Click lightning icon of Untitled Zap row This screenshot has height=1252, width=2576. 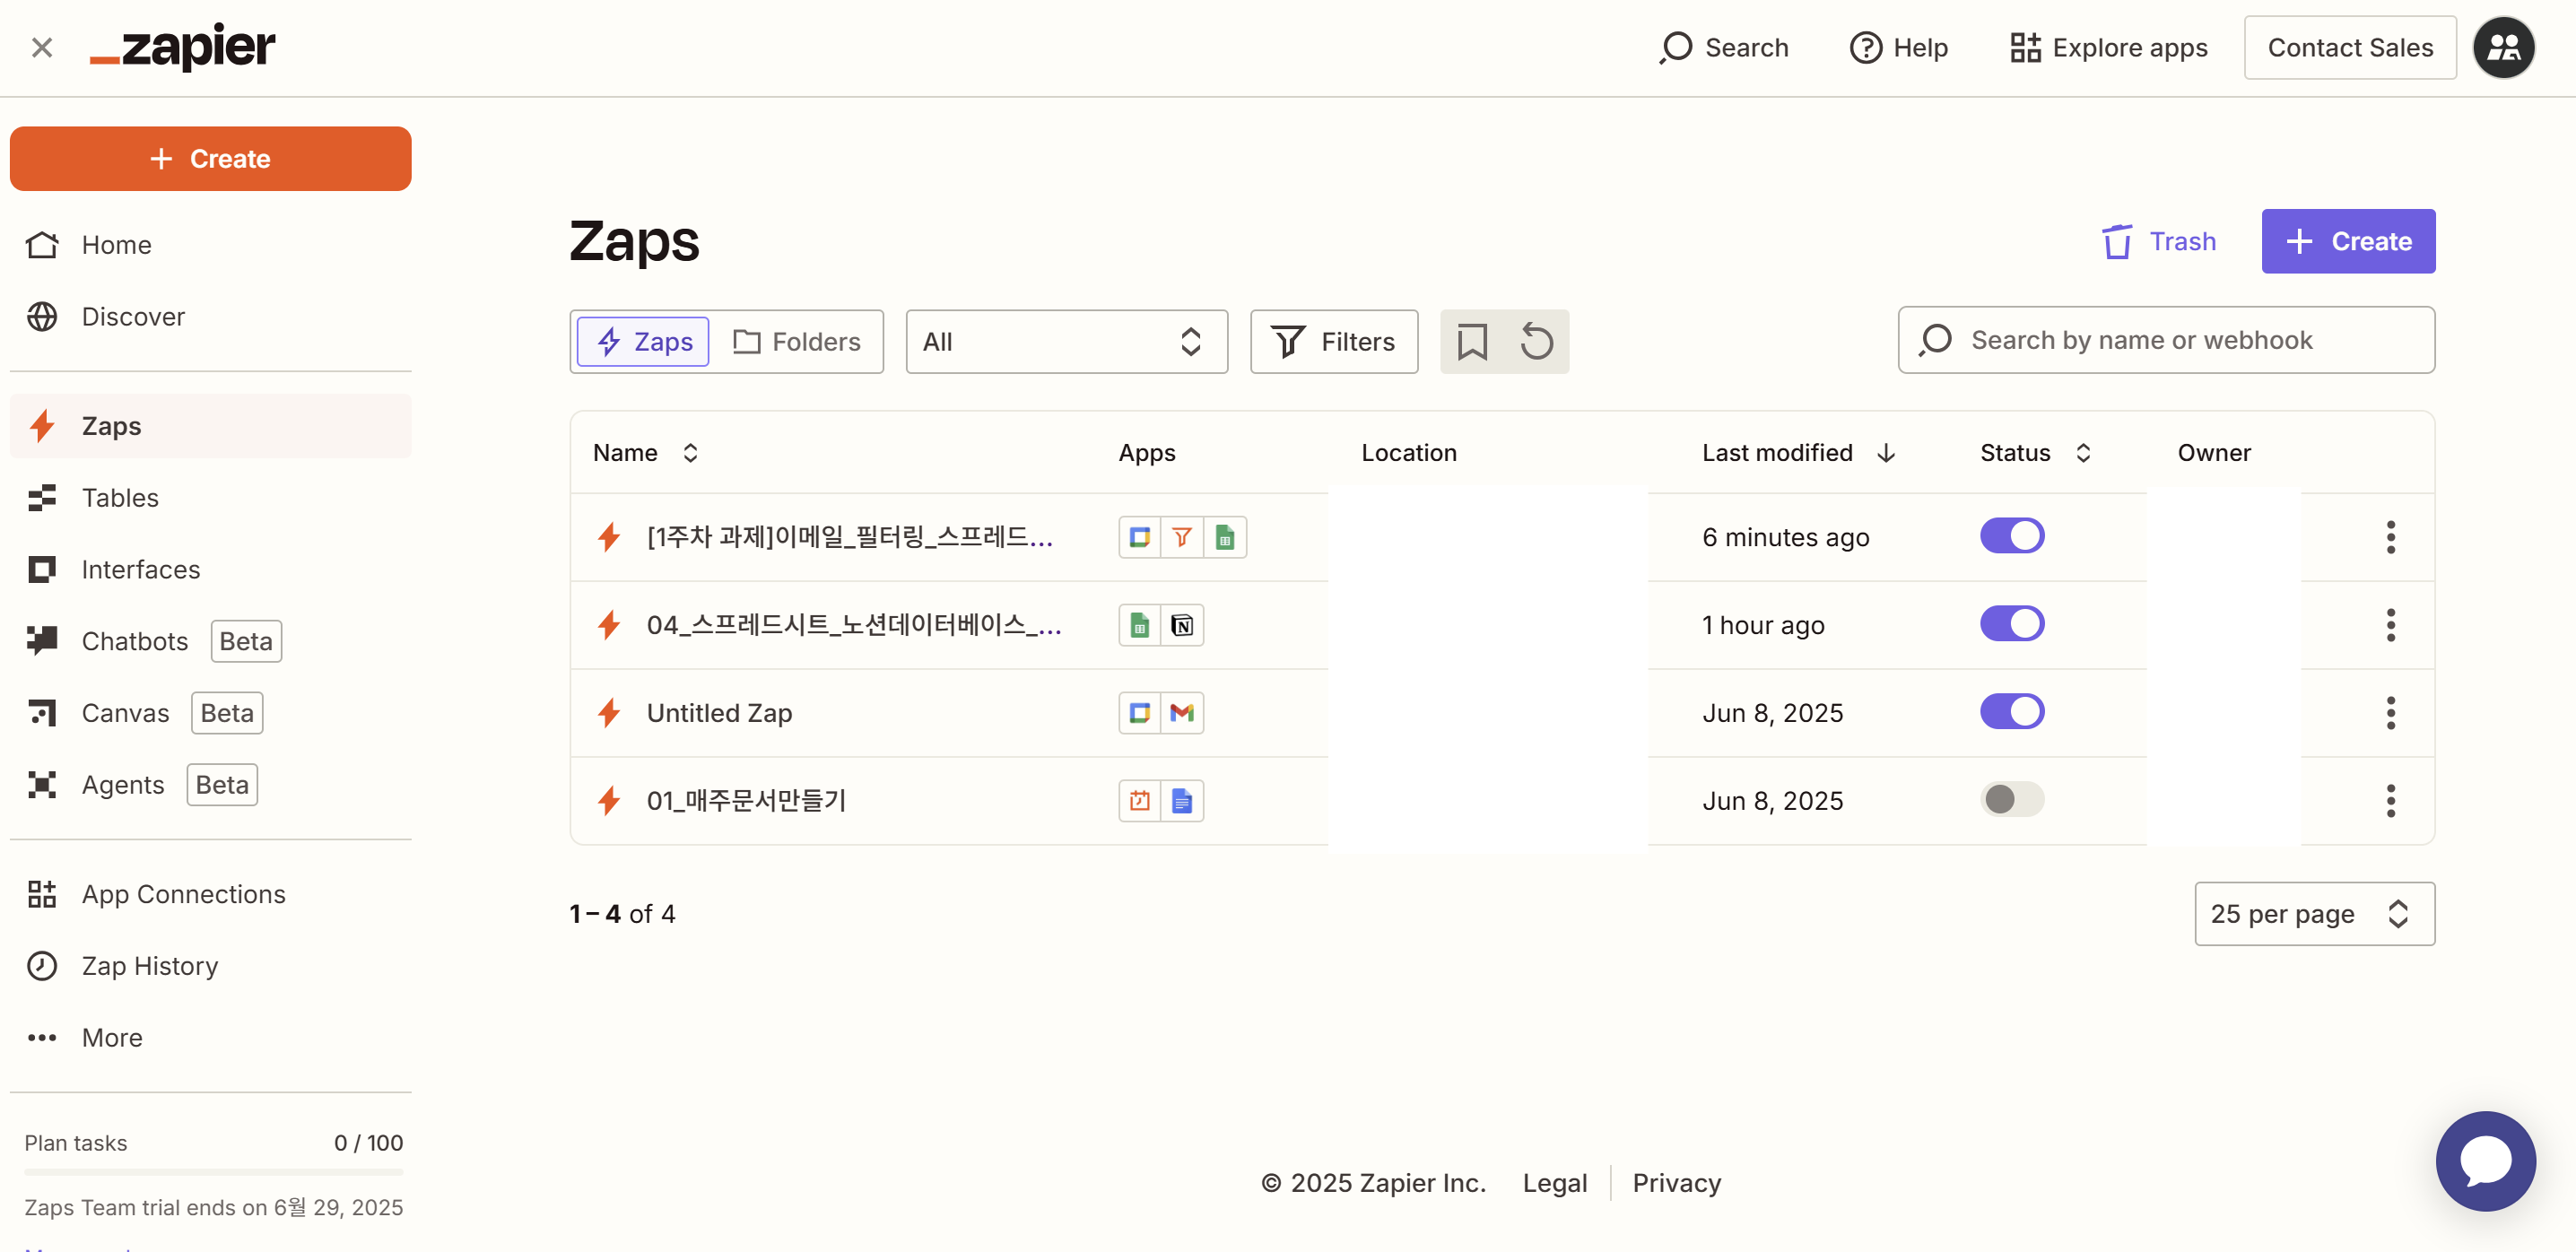click(609, 713)
